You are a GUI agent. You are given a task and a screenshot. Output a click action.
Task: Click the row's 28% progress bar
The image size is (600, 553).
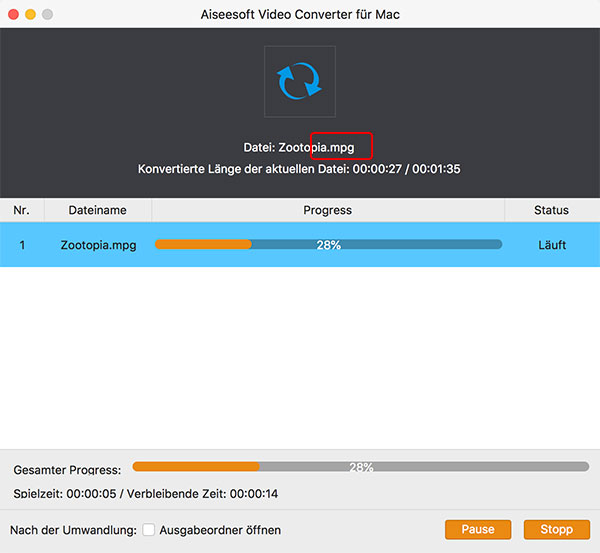328,245
